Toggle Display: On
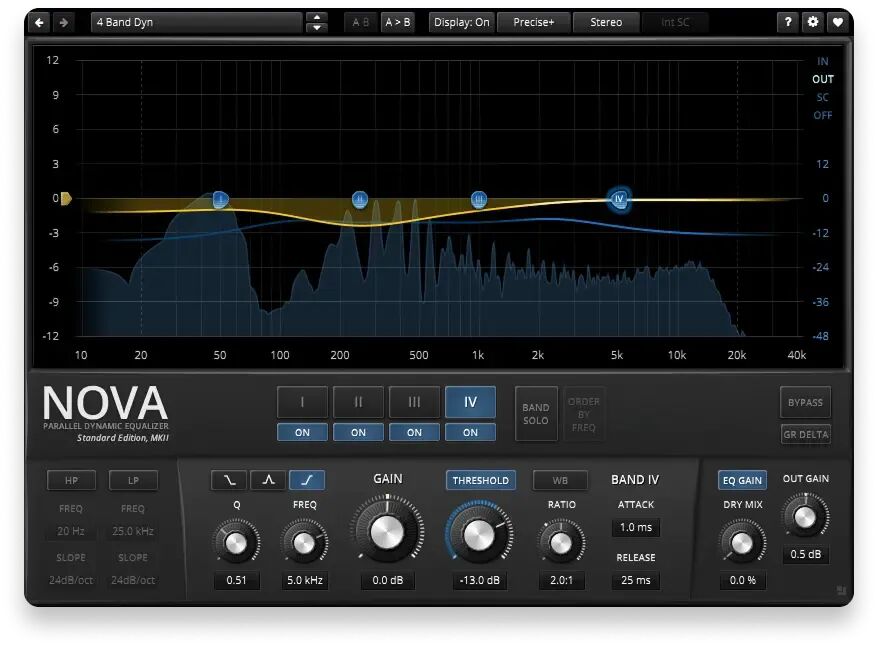878x647 pixels. pos(461,22)
